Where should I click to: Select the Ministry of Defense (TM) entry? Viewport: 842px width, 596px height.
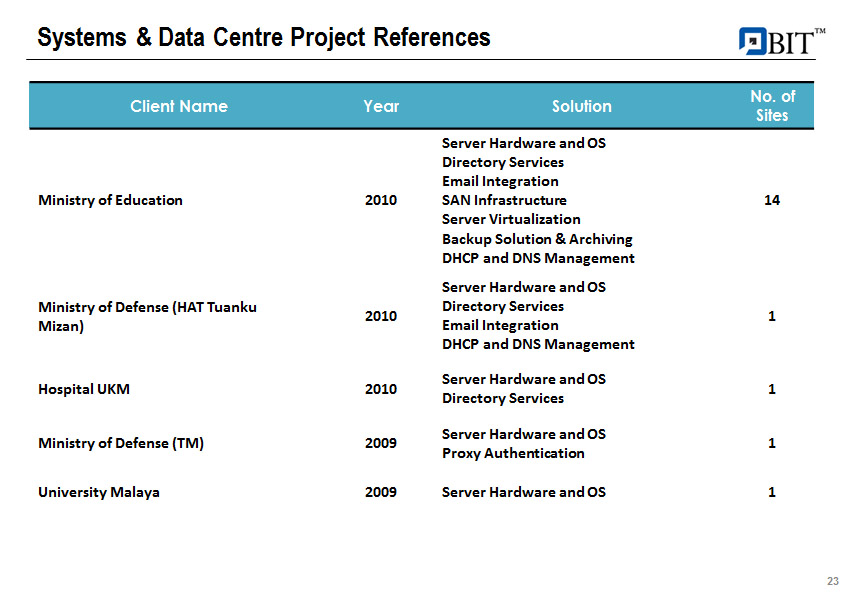click(x=121, y=443)
